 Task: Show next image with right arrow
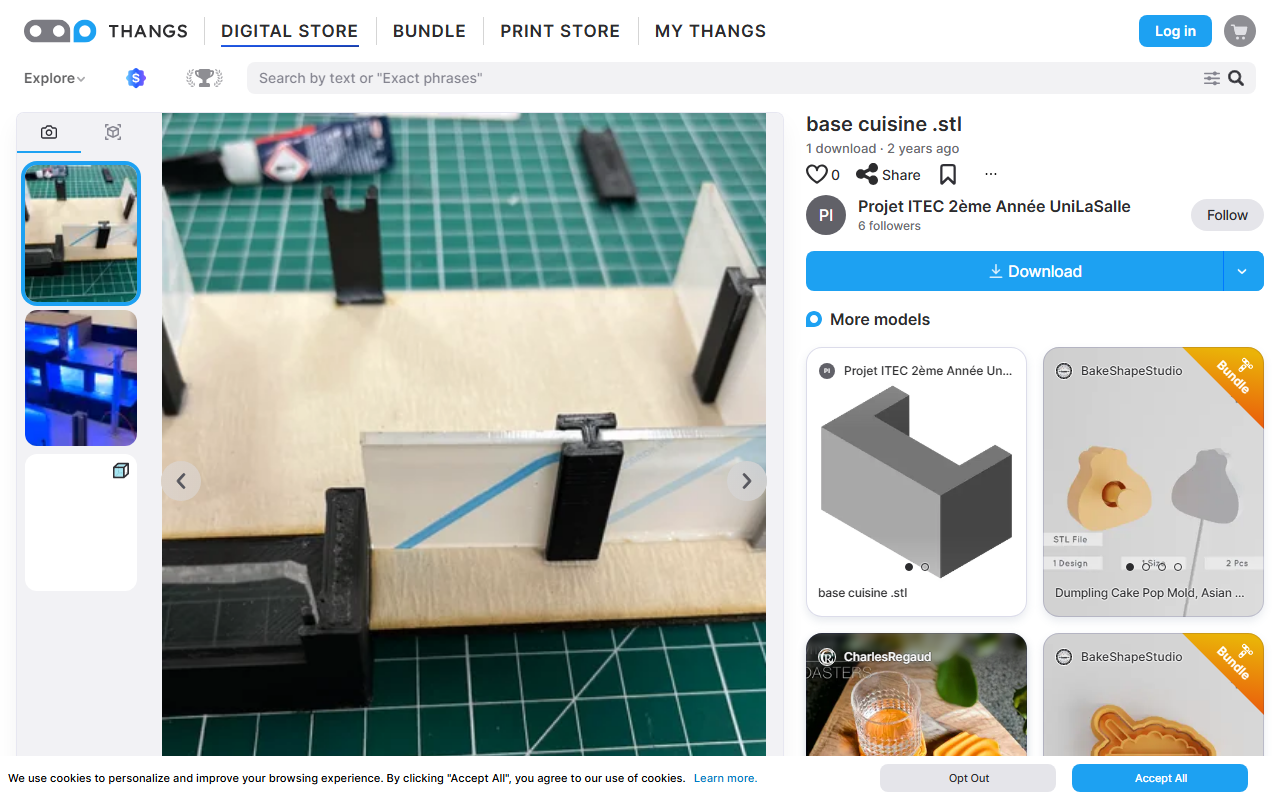tap(746, 481)
